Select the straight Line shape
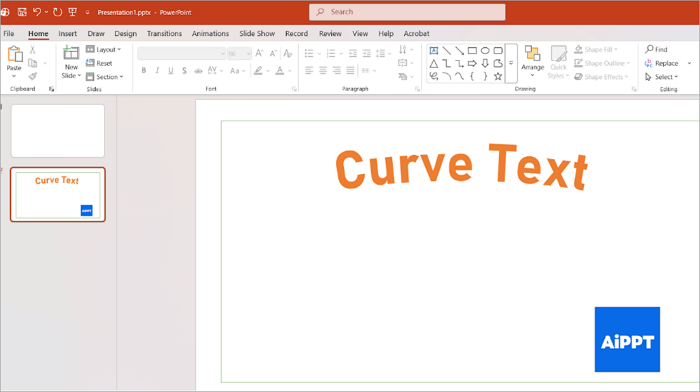 [x=446, y=50]
